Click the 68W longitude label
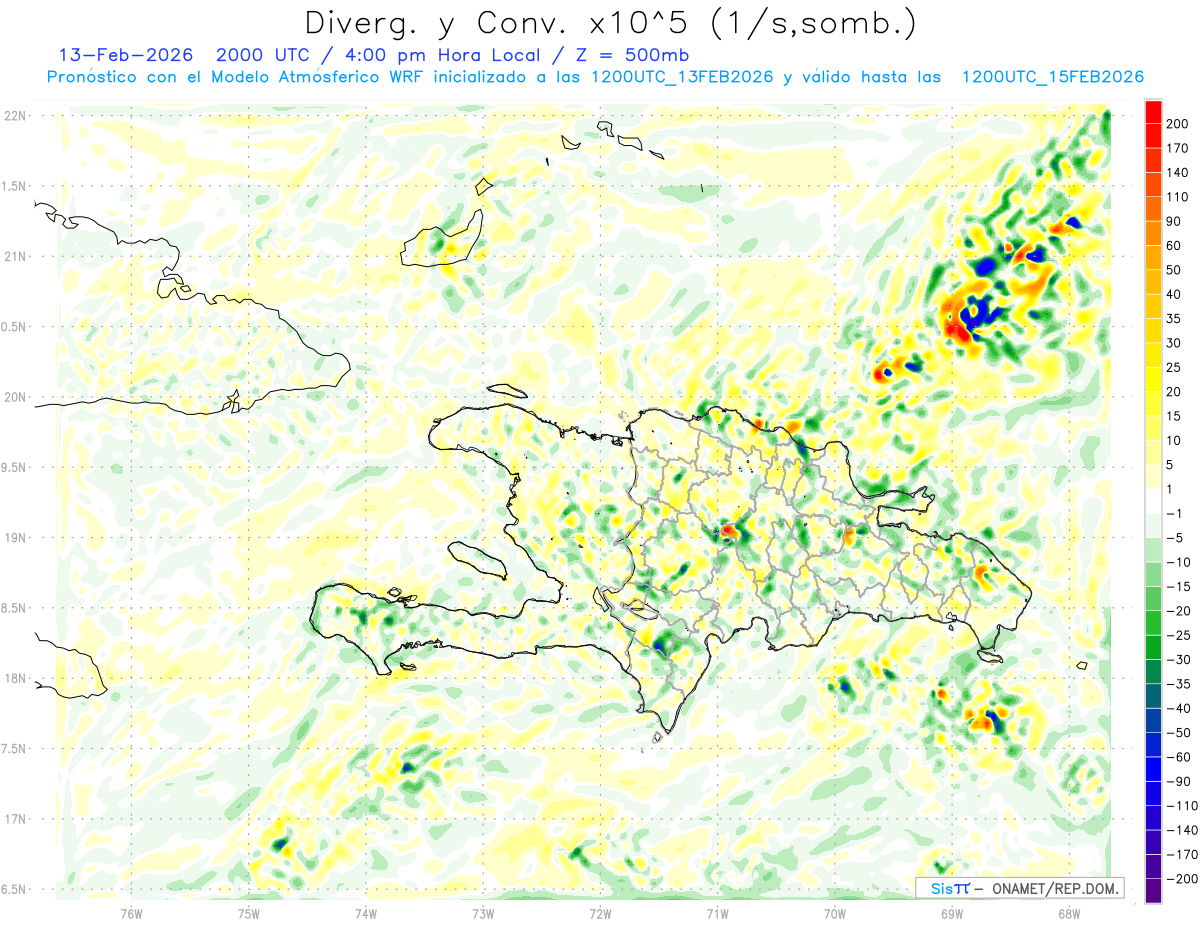 [1069, 914]
